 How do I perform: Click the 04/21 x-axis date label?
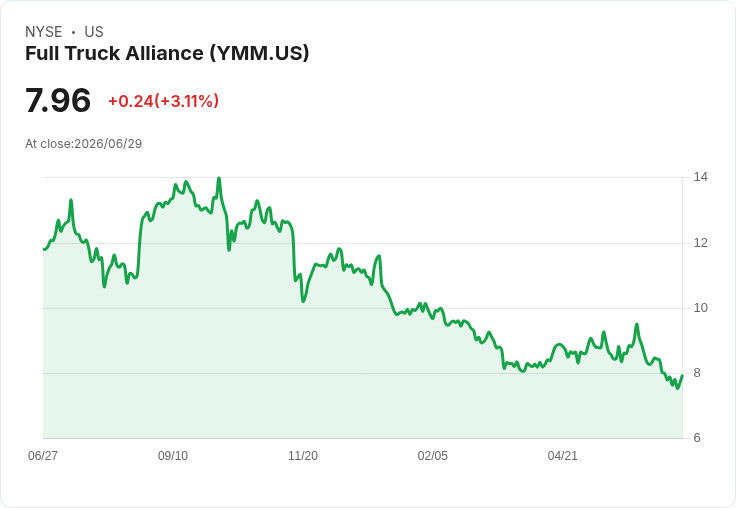tap(562, 455)
